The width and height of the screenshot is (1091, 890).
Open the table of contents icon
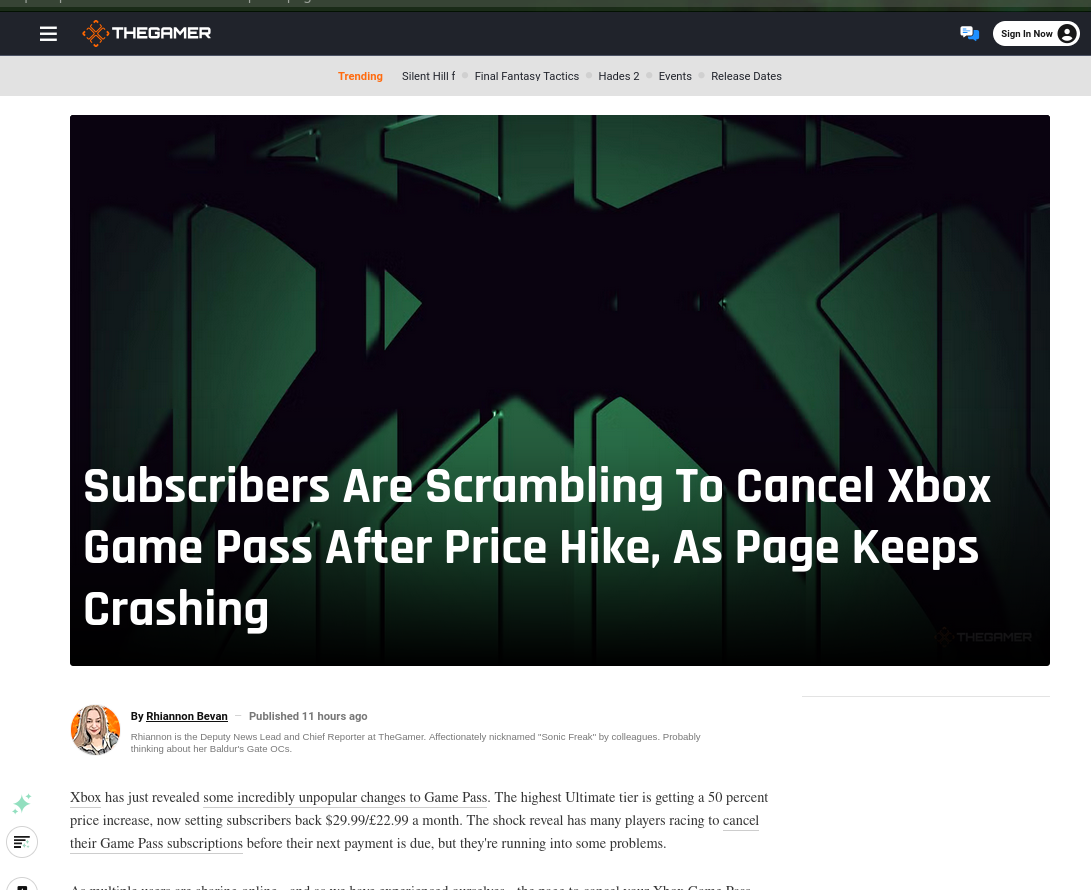22,842
